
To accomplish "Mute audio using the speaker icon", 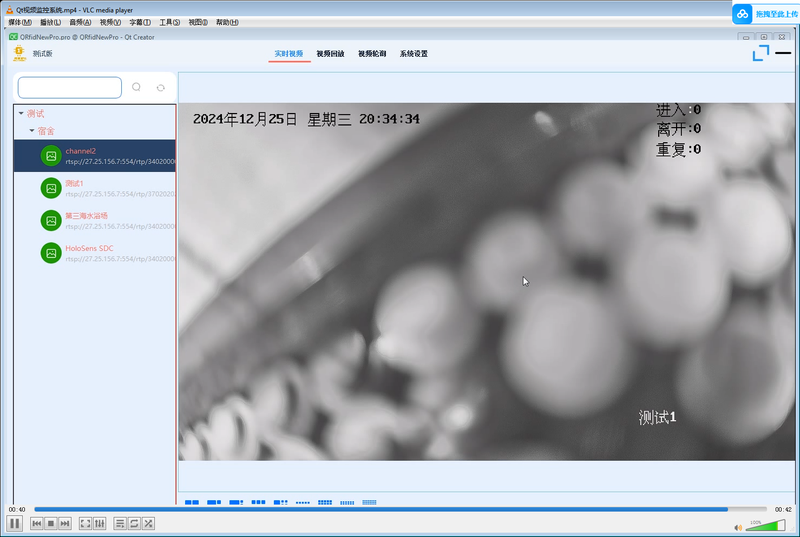I will tap(738, 527).
